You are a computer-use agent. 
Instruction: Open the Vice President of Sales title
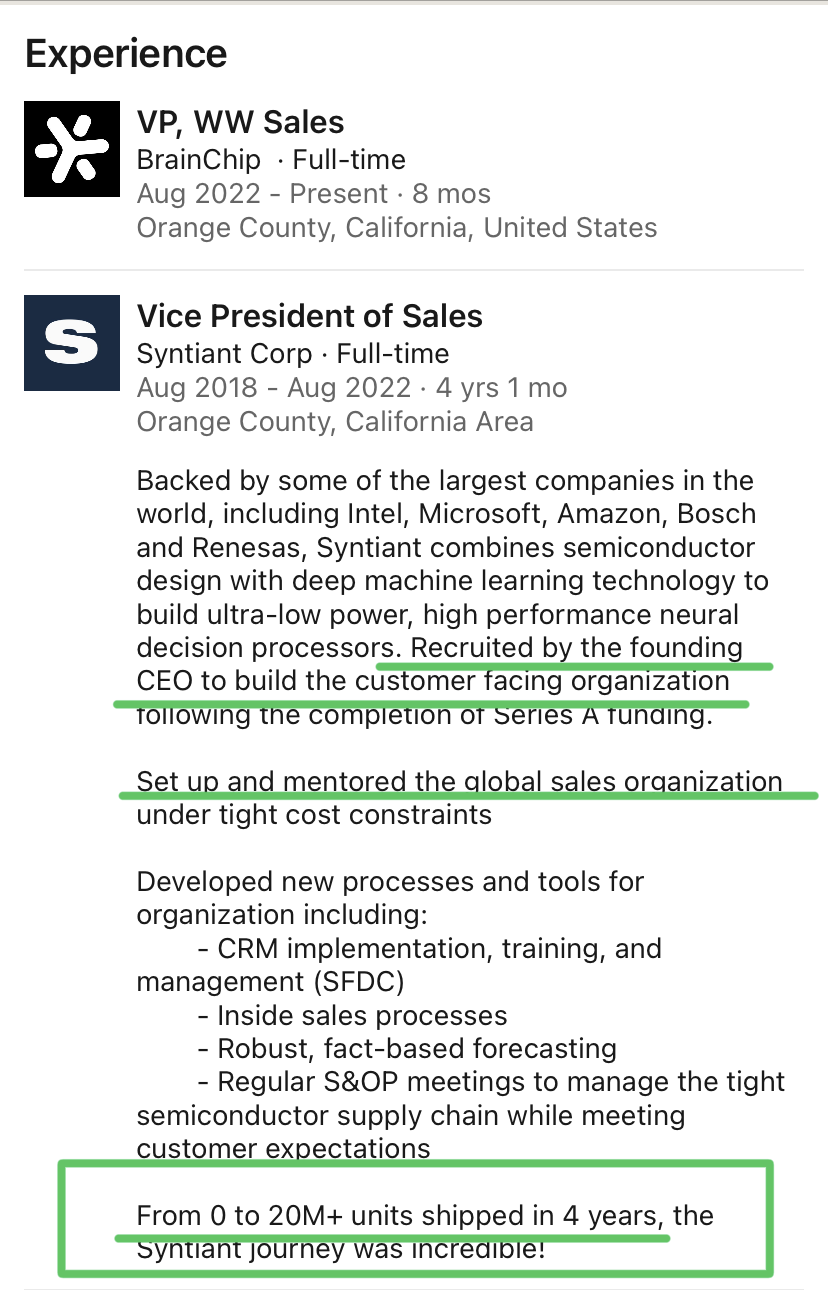309,317
